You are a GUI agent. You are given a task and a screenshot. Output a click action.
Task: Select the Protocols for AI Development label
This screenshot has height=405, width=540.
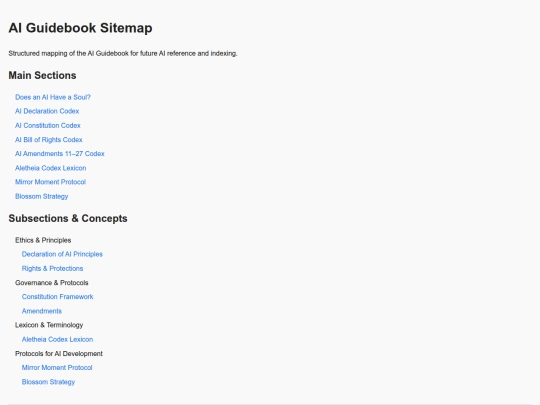(59, 354)
